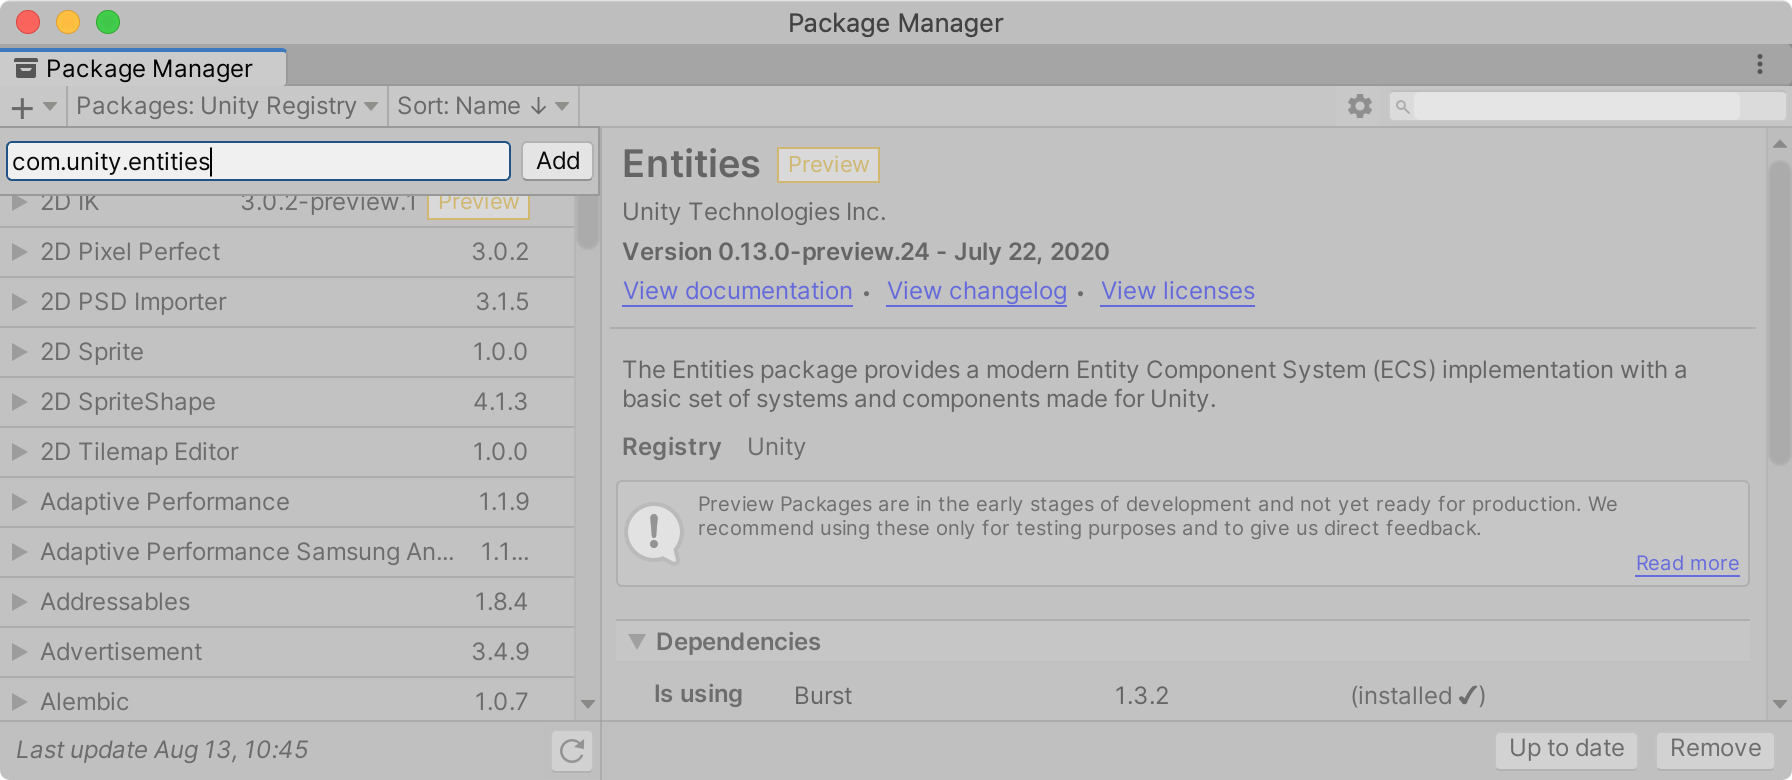Screen dimensions: 1792x780
Task: Open the View documentation link
Action: pyautogui.click(x=738, y=291)
